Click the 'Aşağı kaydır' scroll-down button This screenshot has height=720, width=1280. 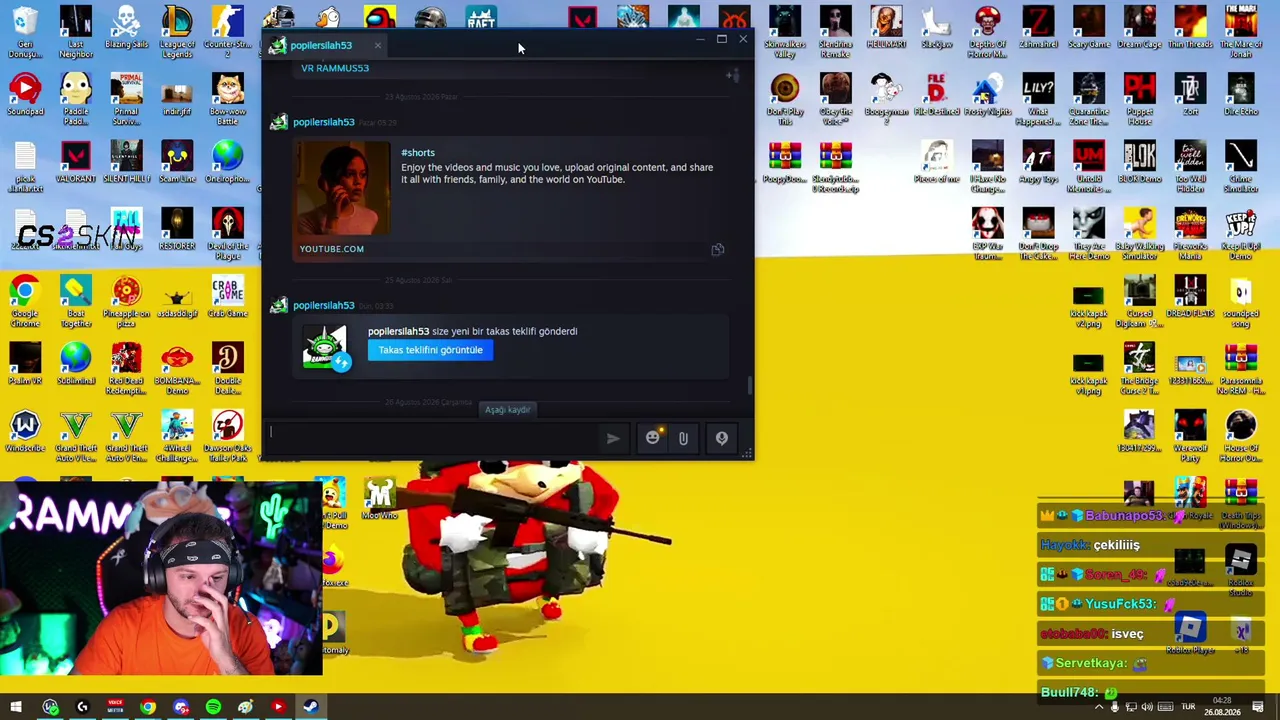tap(507, 409)
